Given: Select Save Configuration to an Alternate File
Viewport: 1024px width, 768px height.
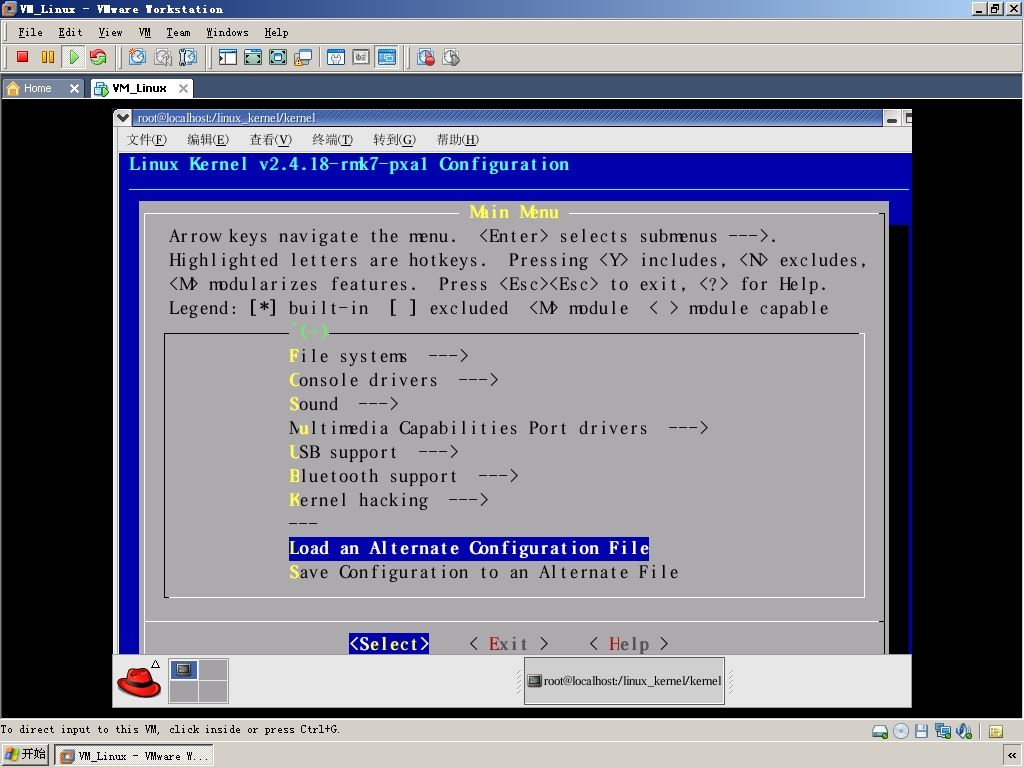Looking at the screenshot, I should pos(484,572).
